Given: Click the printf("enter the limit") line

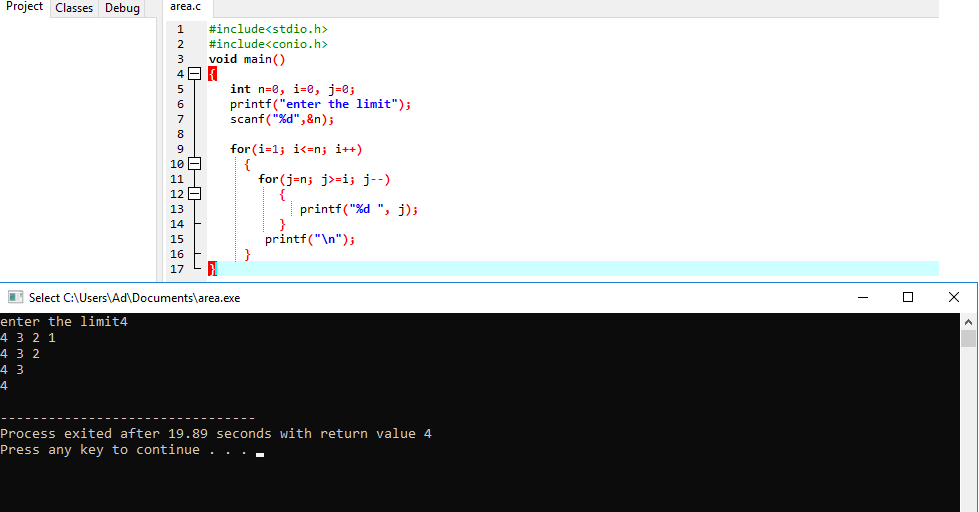Looking at the screenshot, I should (320, 104).
